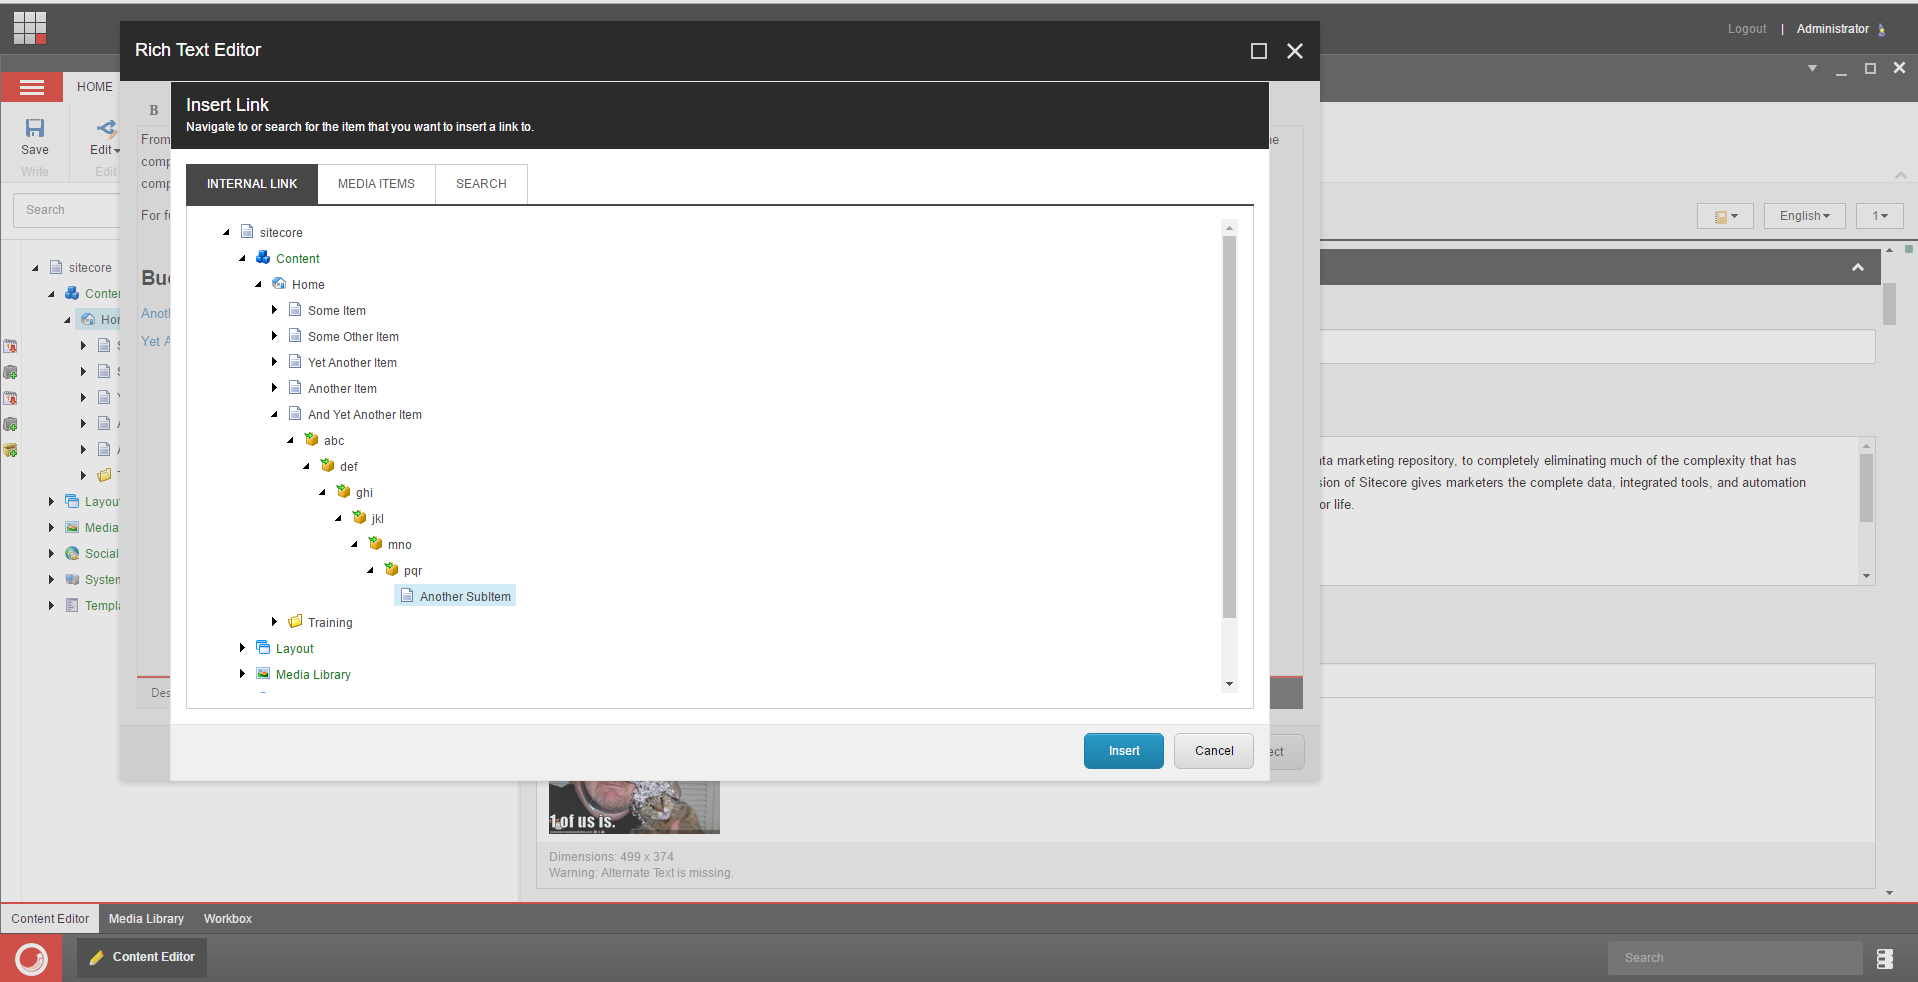1918x982 pixels.
Task: Maximize the Rich Text Editor dialog
Action: pyautogui.click(x=1259, y=51)
